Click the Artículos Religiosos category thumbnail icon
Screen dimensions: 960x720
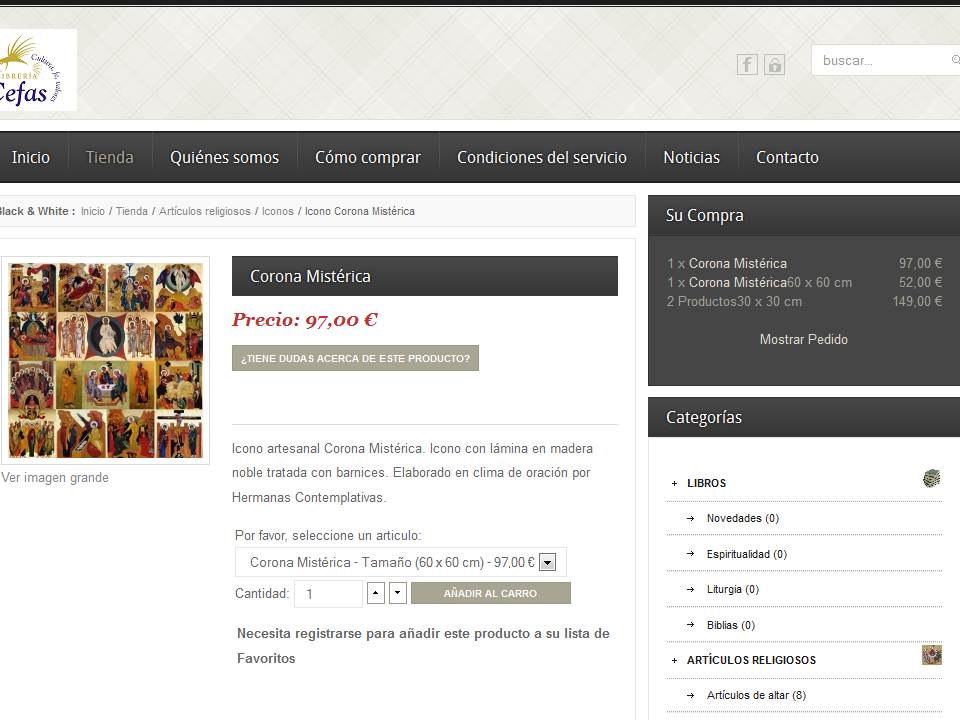[931, 655]
